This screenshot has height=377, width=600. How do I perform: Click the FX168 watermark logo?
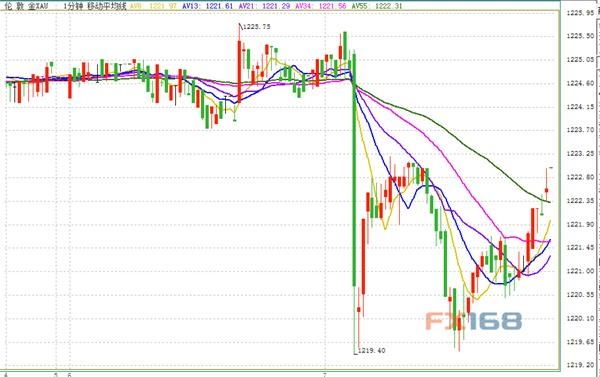tap(474, 321)
